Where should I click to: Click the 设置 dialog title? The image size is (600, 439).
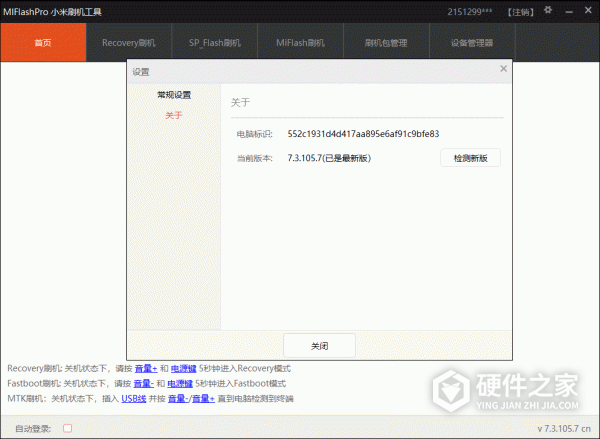(141, 72)
